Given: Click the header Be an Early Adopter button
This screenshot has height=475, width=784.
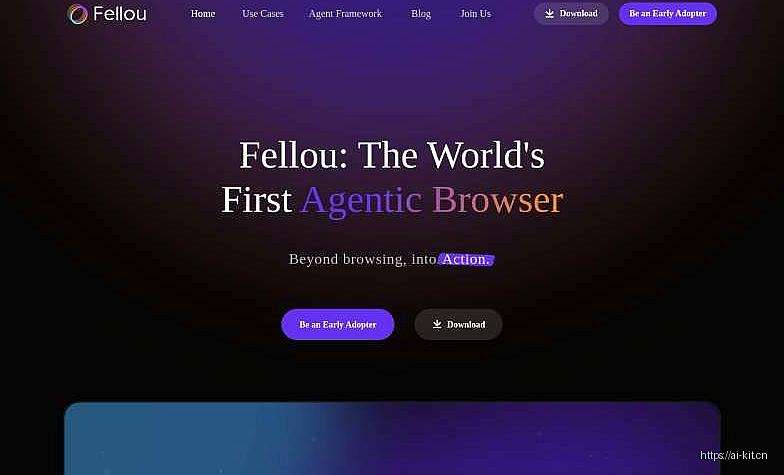Looking at the screenshot, I should (x=668, y=14).
